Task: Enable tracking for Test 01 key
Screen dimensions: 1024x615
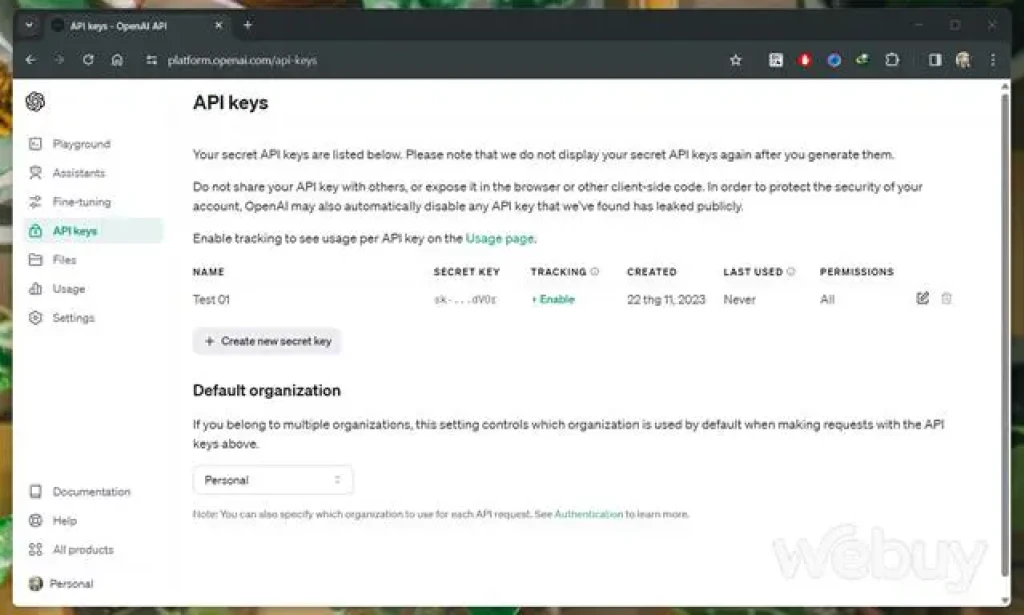Action: [x=553, y=299]
